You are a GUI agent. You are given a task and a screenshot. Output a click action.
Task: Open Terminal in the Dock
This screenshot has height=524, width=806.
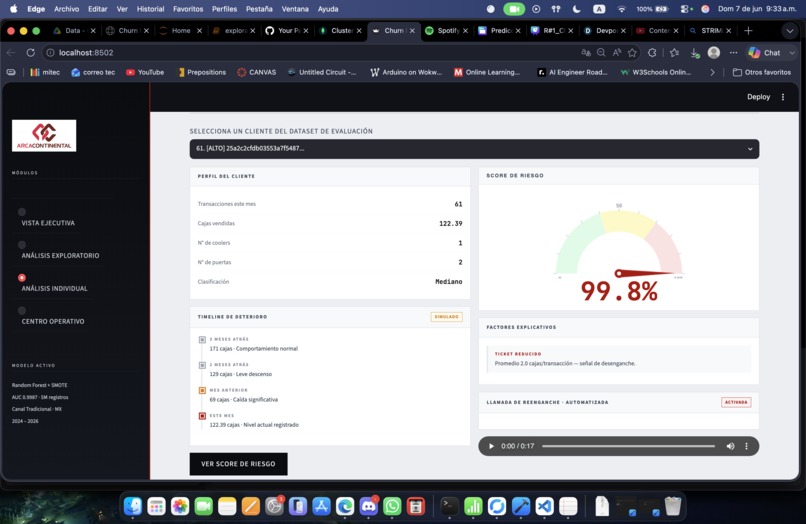(449, 507)
